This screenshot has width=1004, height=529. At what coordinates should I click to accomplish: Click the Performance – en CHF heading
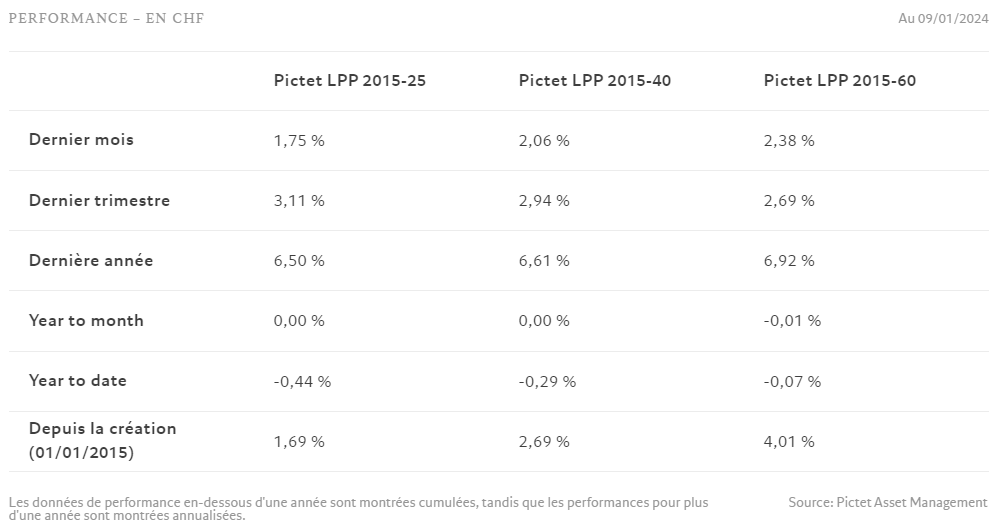[x=106, y=18]
